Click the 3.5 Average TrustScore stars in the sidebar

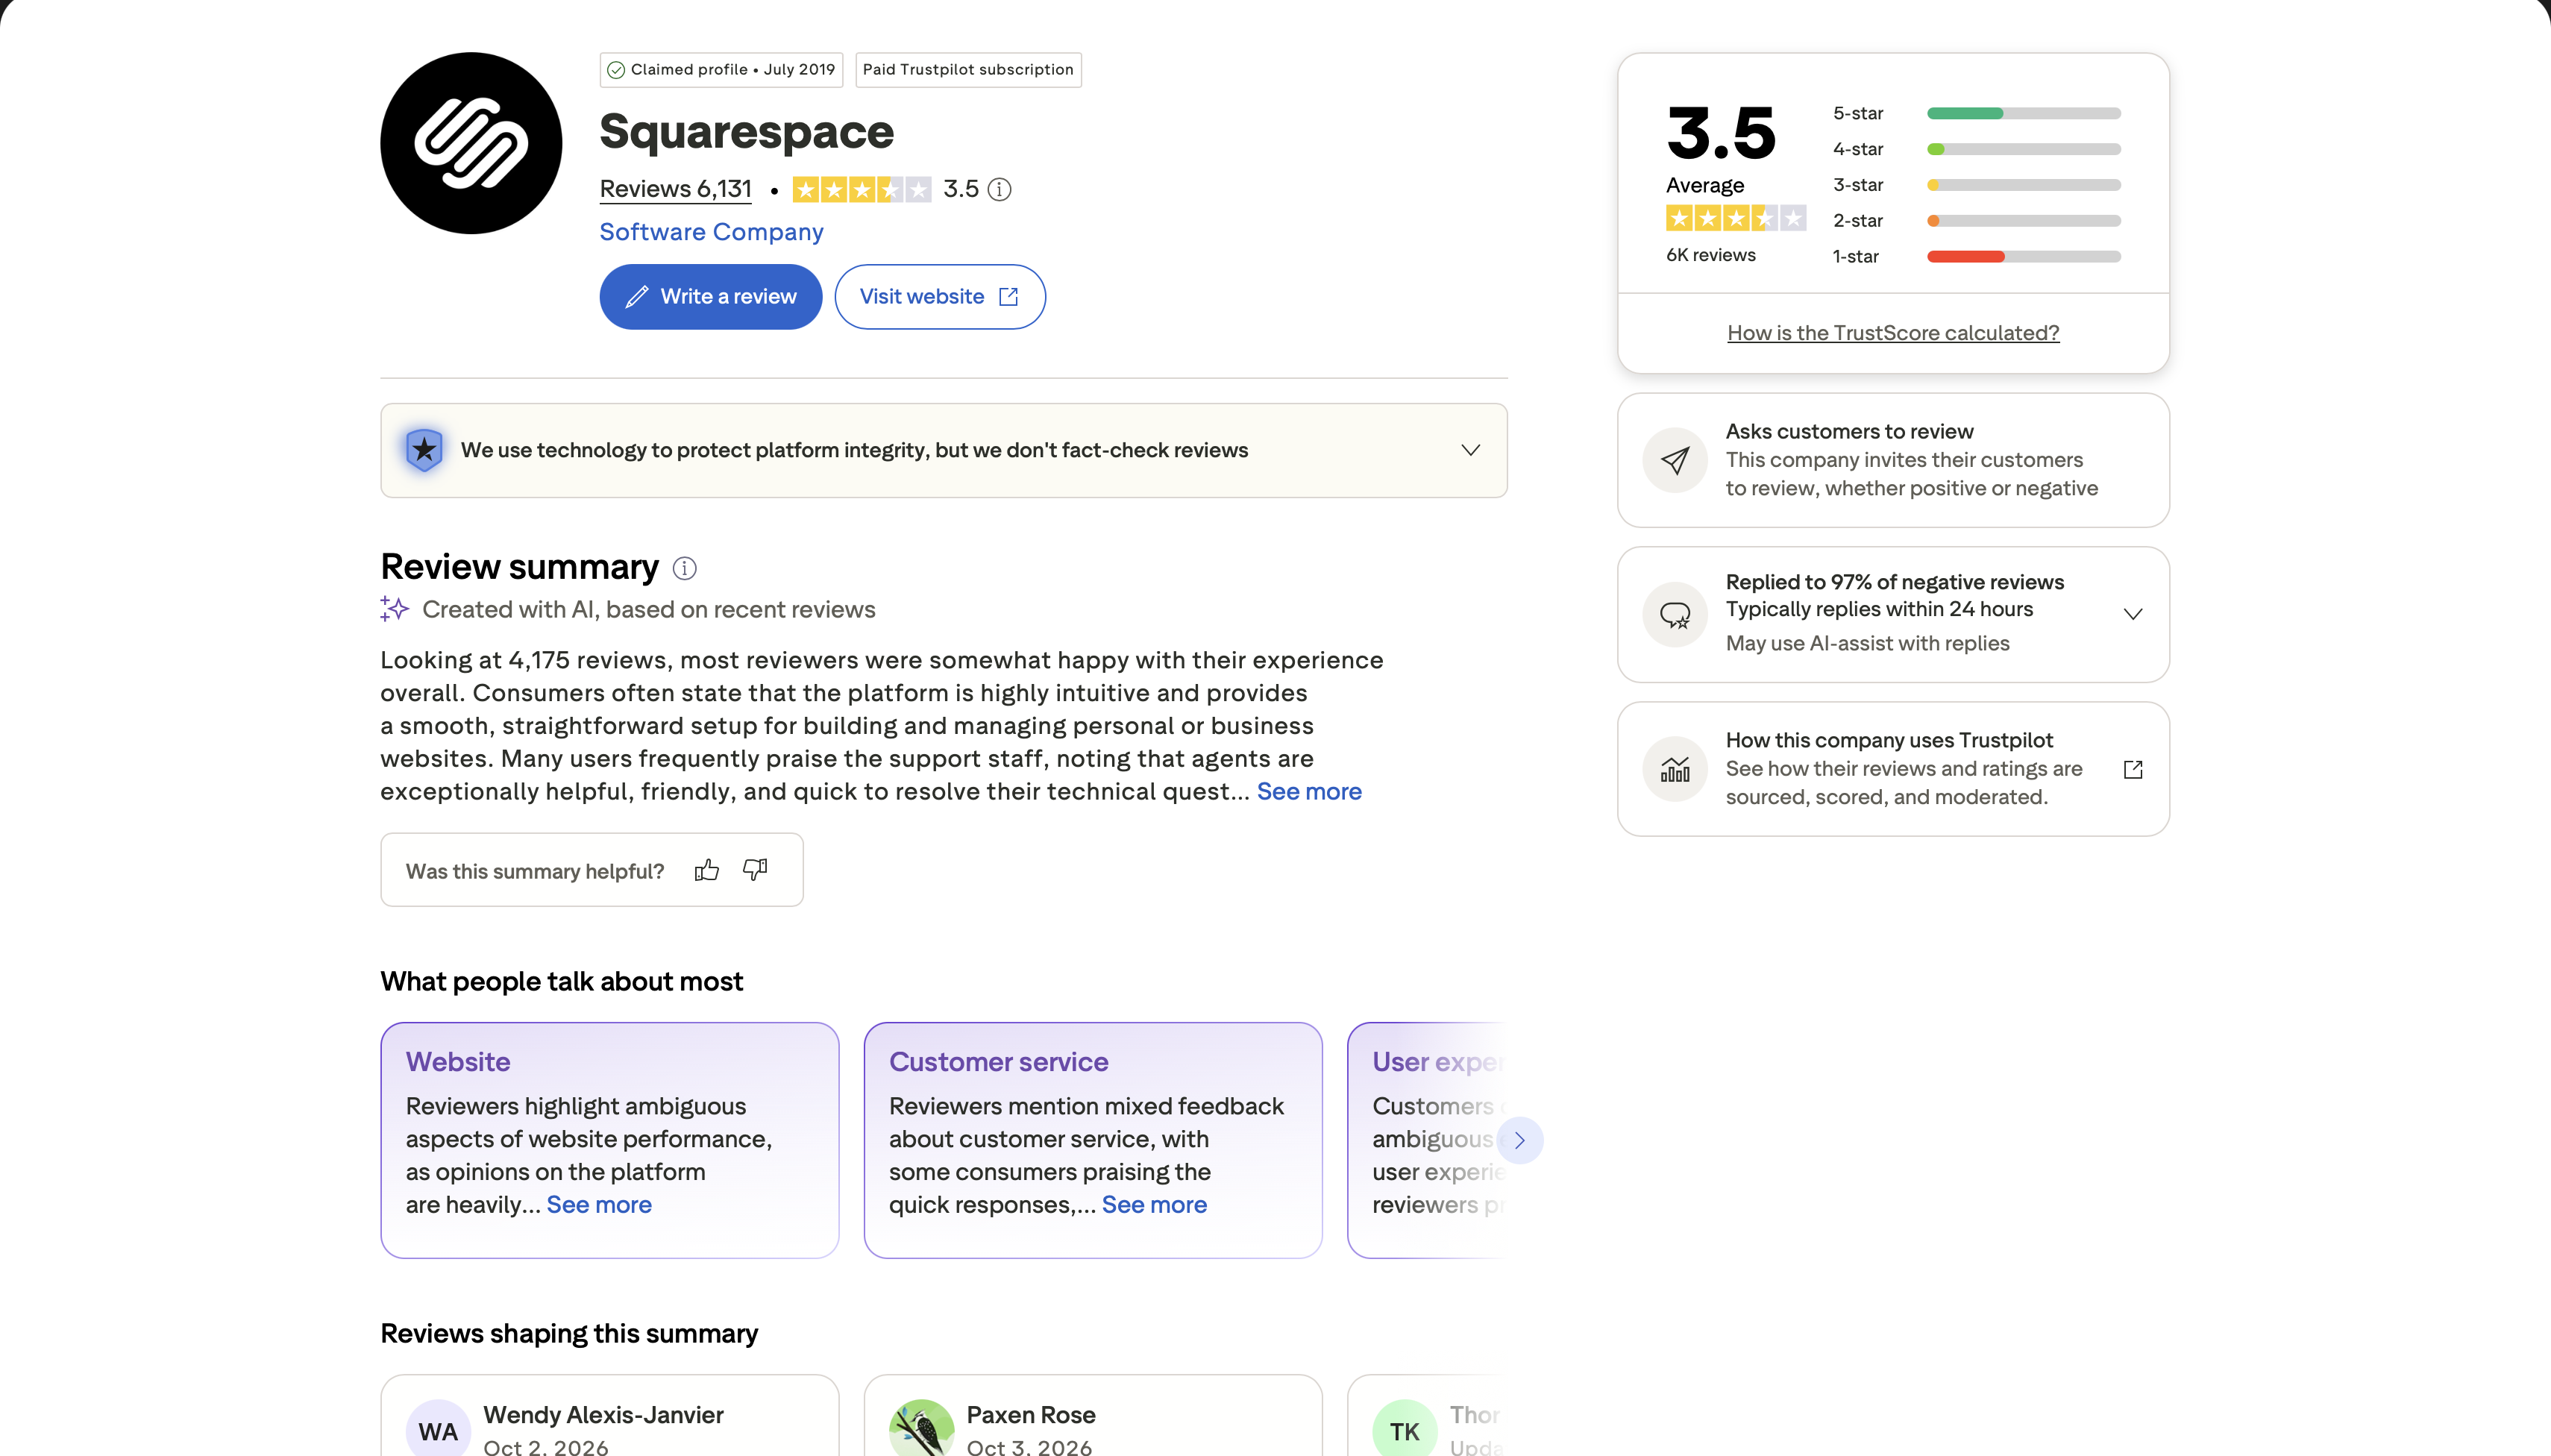1735,217
